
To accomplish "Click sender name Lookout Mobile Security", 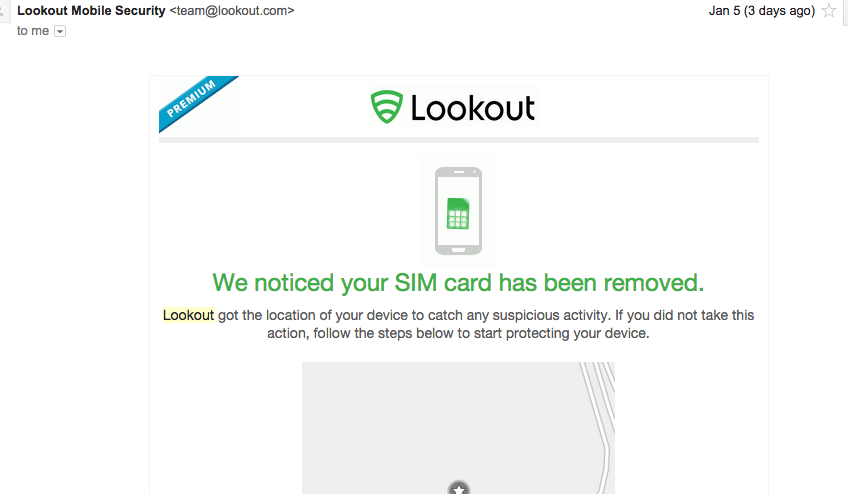I will point(91,11).
